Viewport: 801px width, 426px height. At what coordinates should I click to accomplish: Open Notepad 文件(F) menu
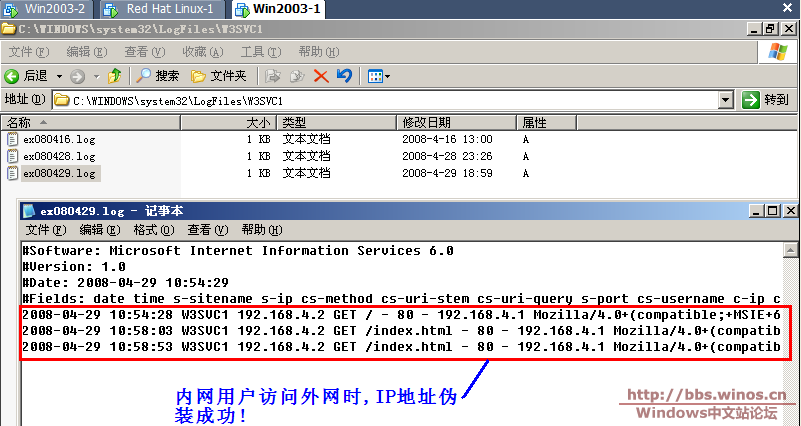coord(46,230)
